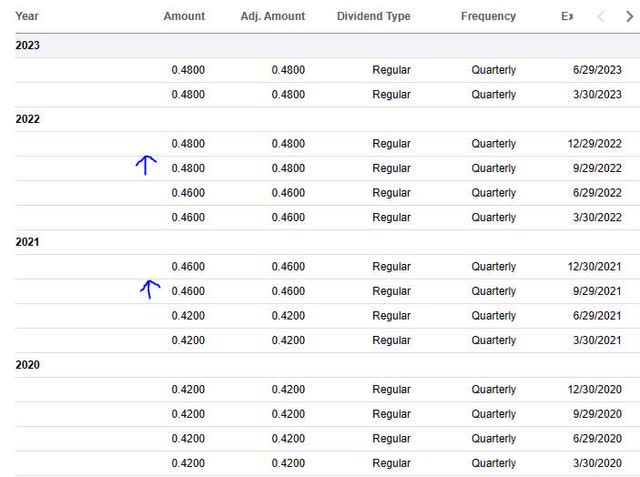Click the right chevron to show more columns
The image size is (640, 477).
629,16
